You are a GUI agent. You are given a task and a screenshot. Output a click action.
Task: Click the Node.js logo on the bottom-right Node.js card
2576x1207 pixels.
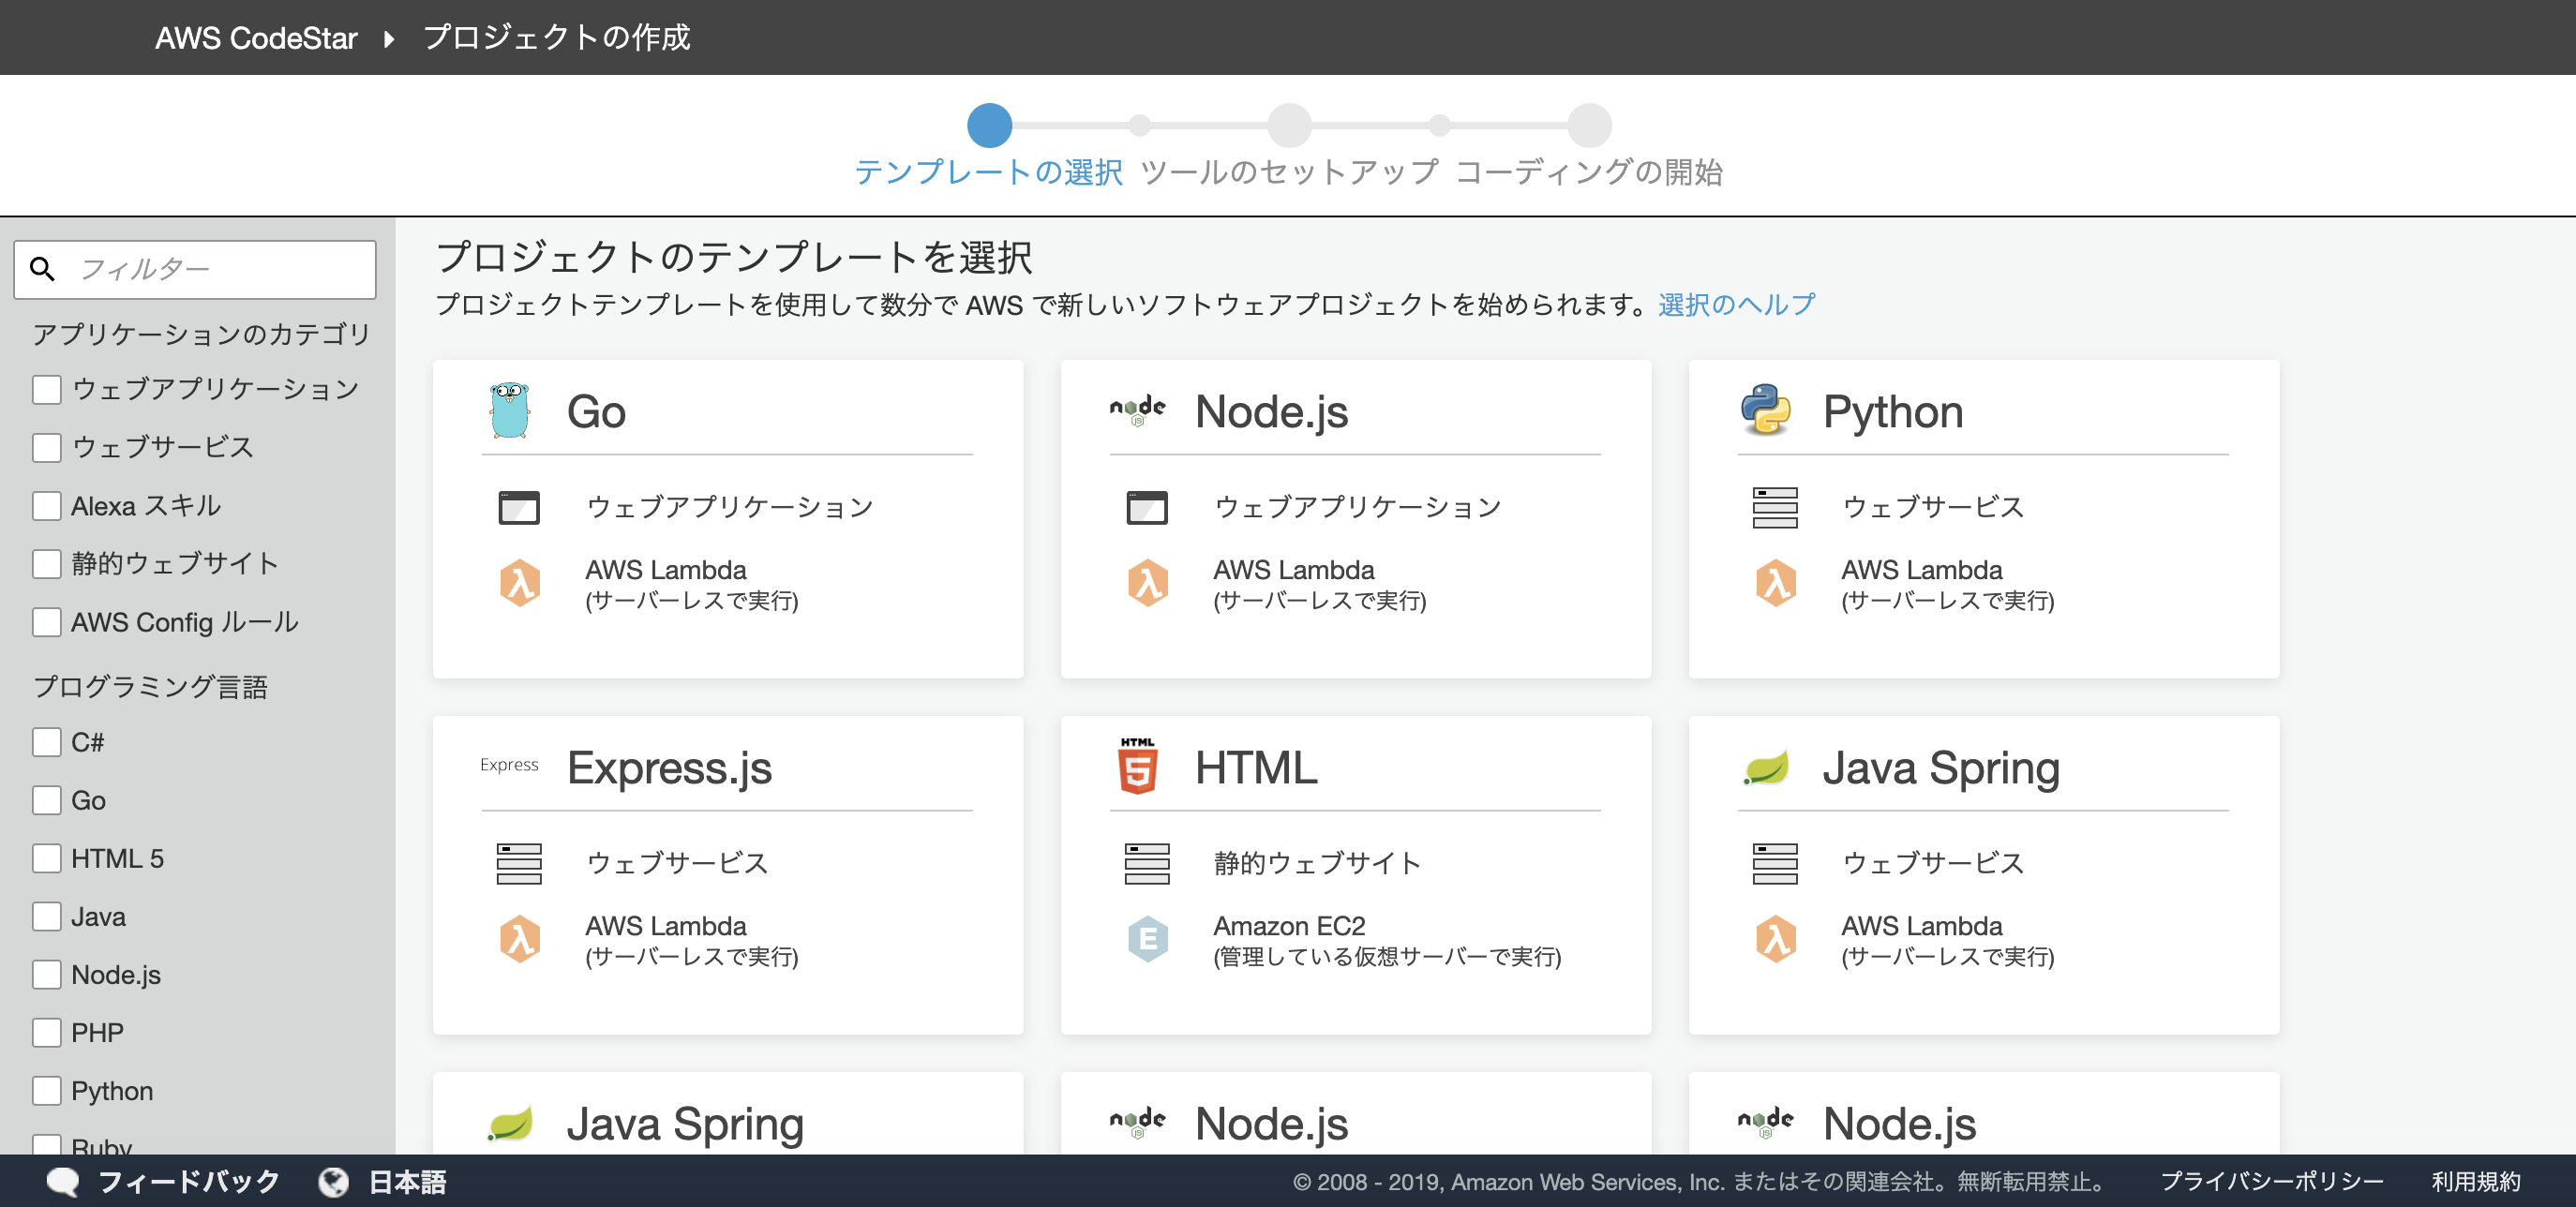(x=1765, y=1122)
